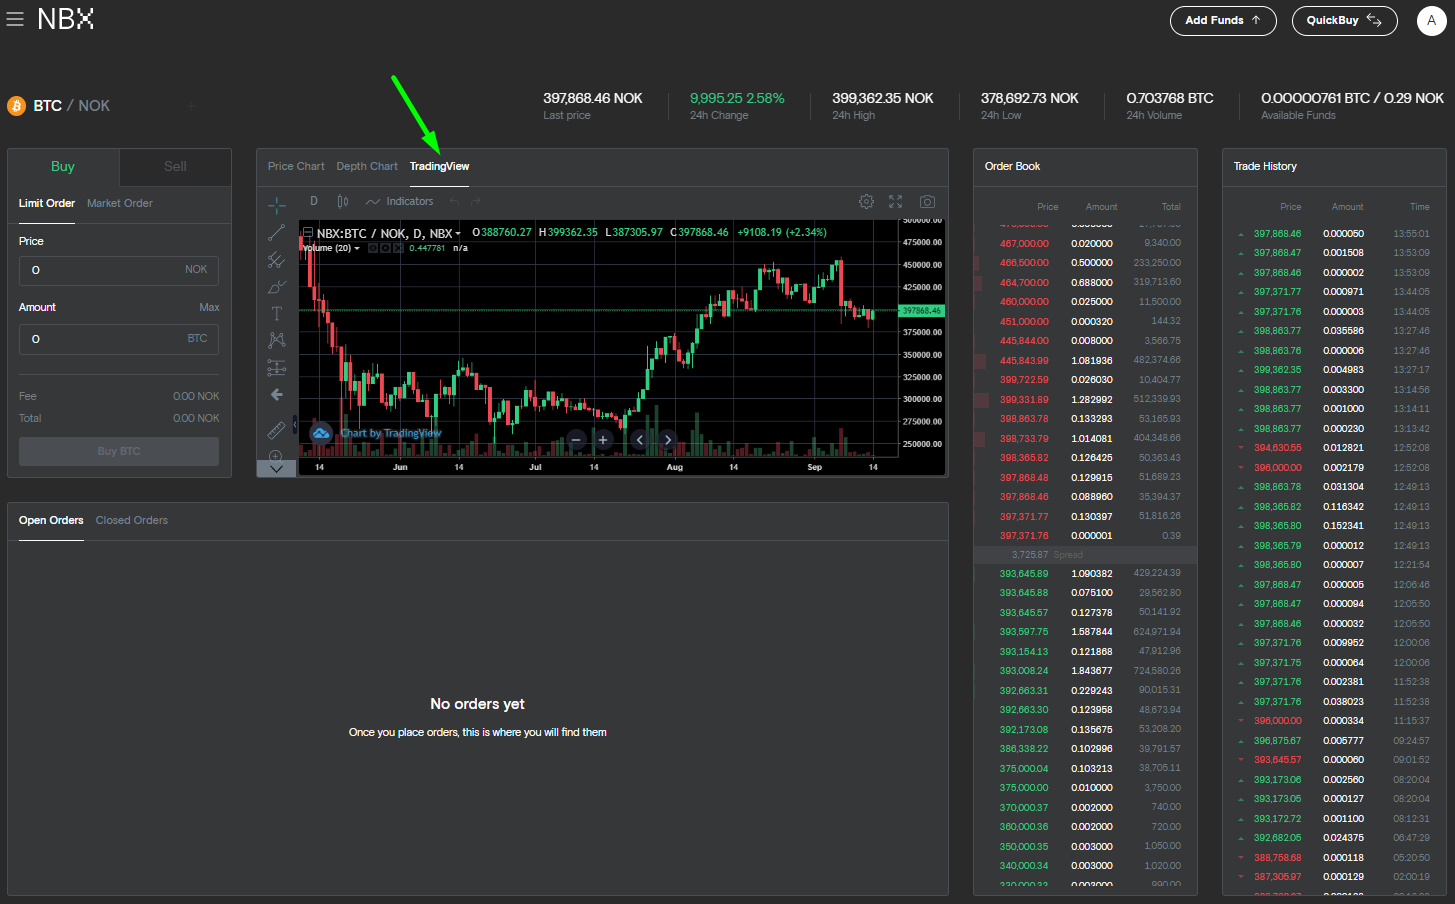Hide the Volume indicator via eye icon
Screen dimensions: 1455x904
373,248
